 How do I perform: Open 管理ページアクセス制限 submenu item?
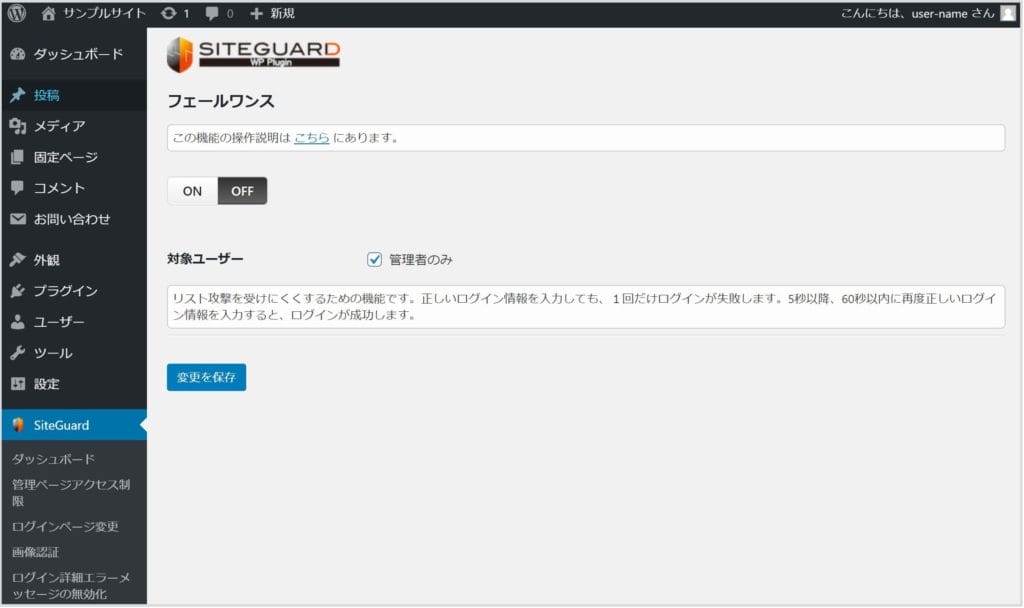click(71, 492)
